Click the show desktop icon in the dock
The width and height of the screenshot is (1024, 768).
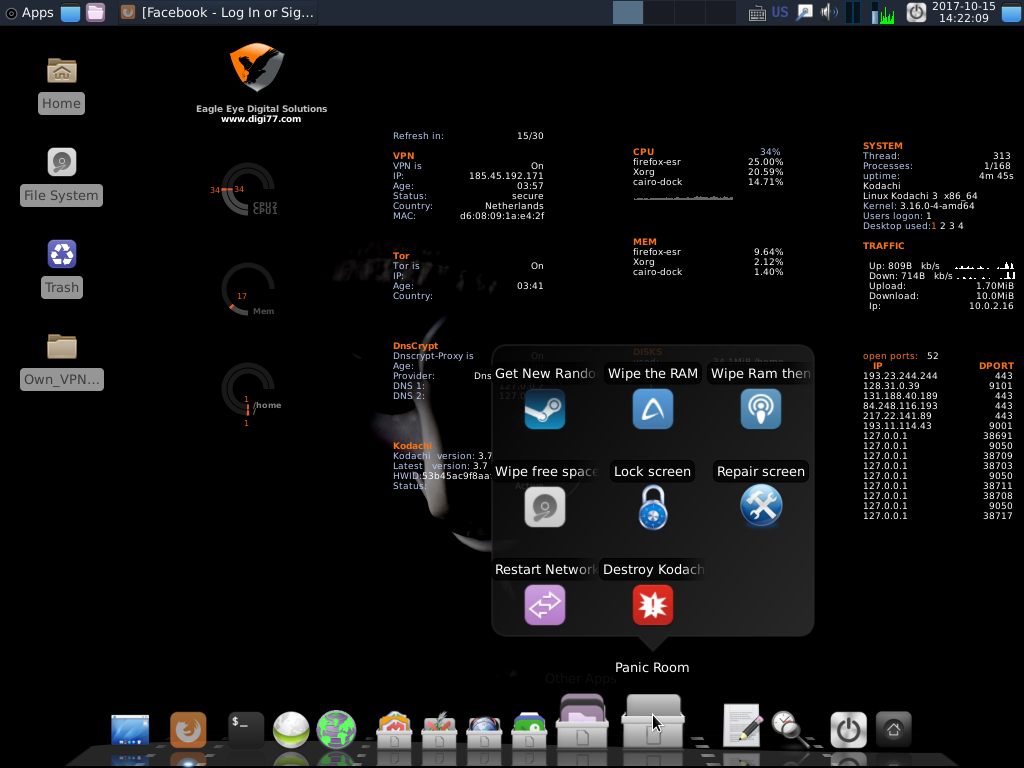pos(130,729)
